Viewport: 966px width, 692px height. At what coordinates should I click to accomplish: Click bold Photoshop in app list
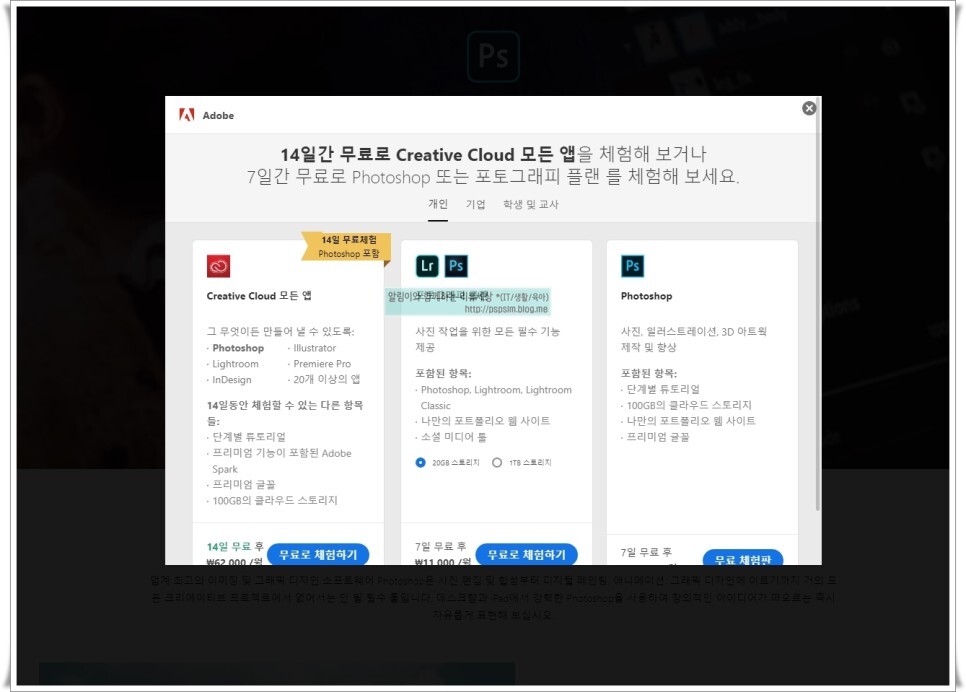[238, 348]
